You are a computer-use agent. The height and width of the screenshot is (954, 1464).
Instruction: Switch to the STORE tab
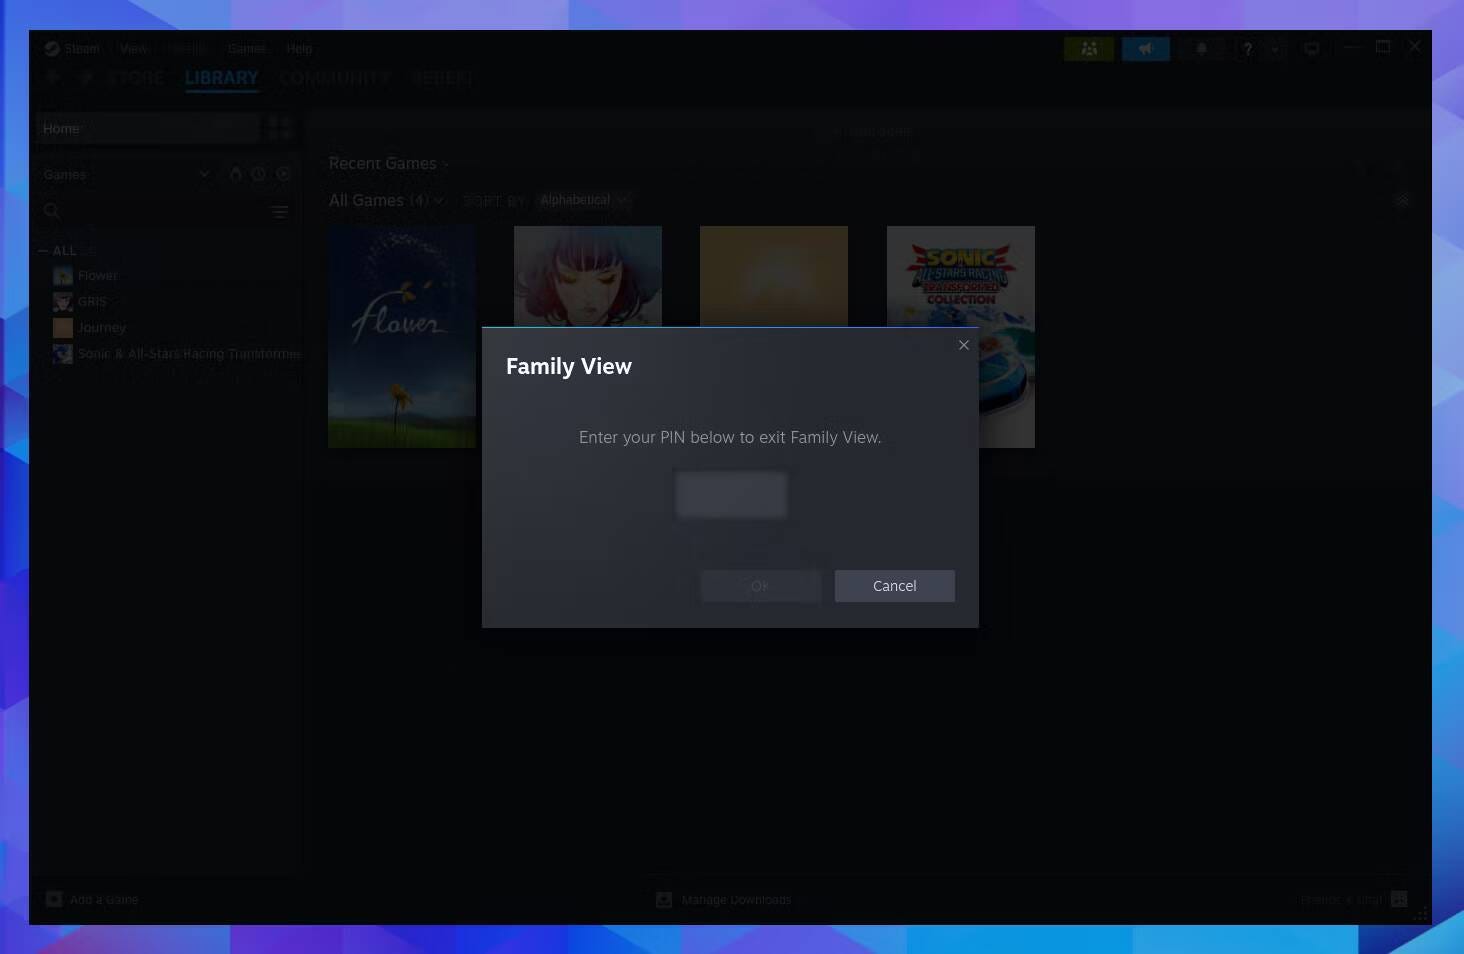click(137, 77)
